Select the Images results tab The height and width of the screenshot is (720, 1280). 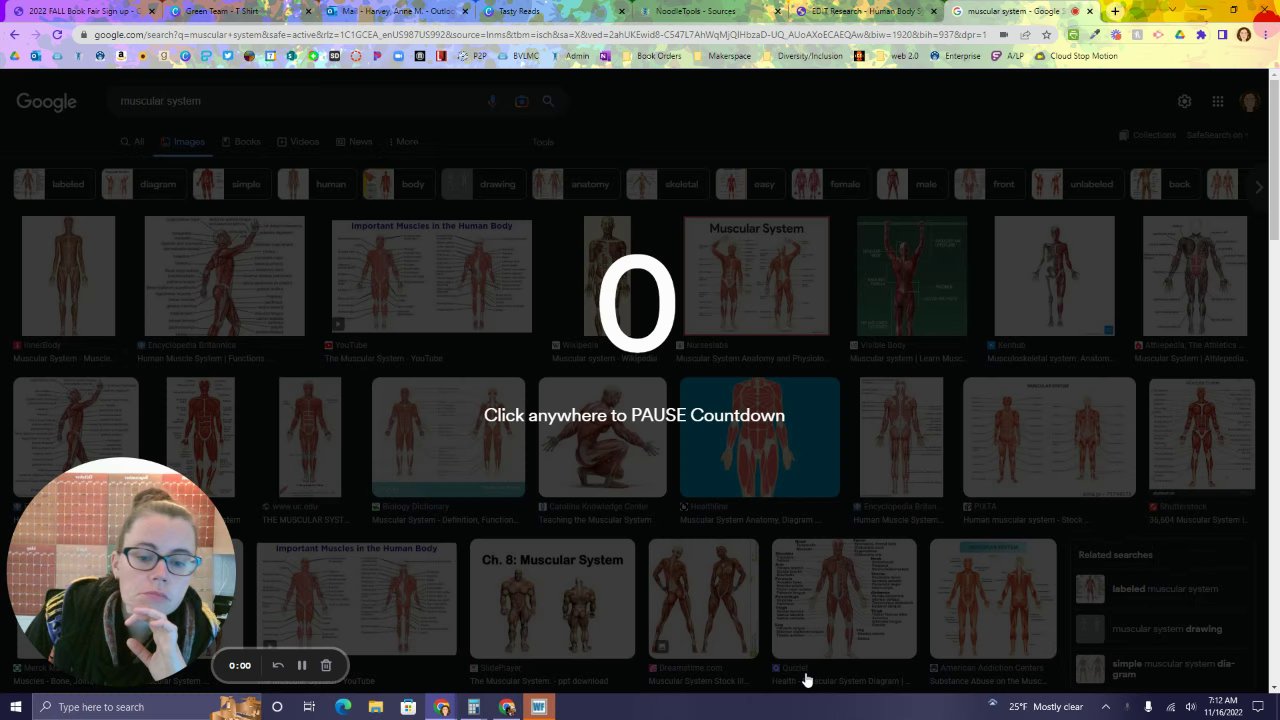[182, 142]
